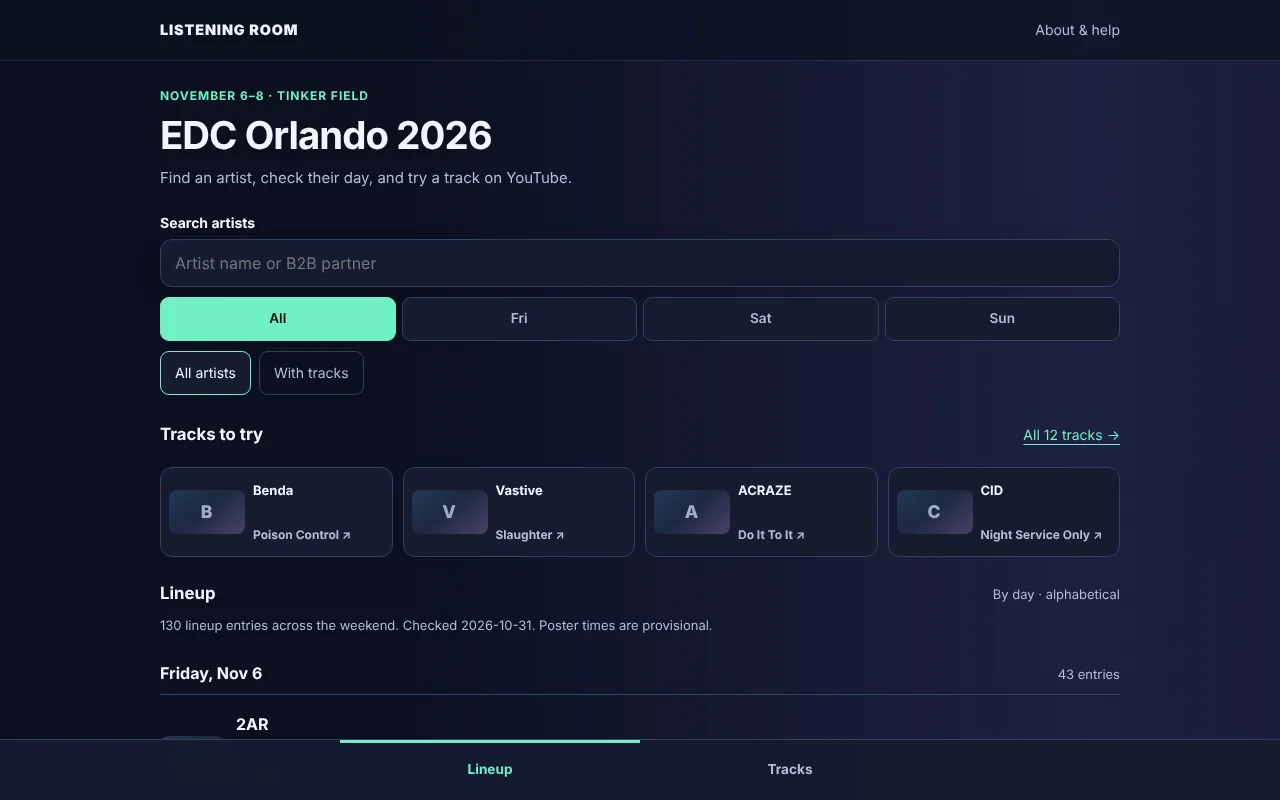The image size is (1280, 800).
Task: Click the Vastive "V" avatar thumbnail
Action: [450, 512]
